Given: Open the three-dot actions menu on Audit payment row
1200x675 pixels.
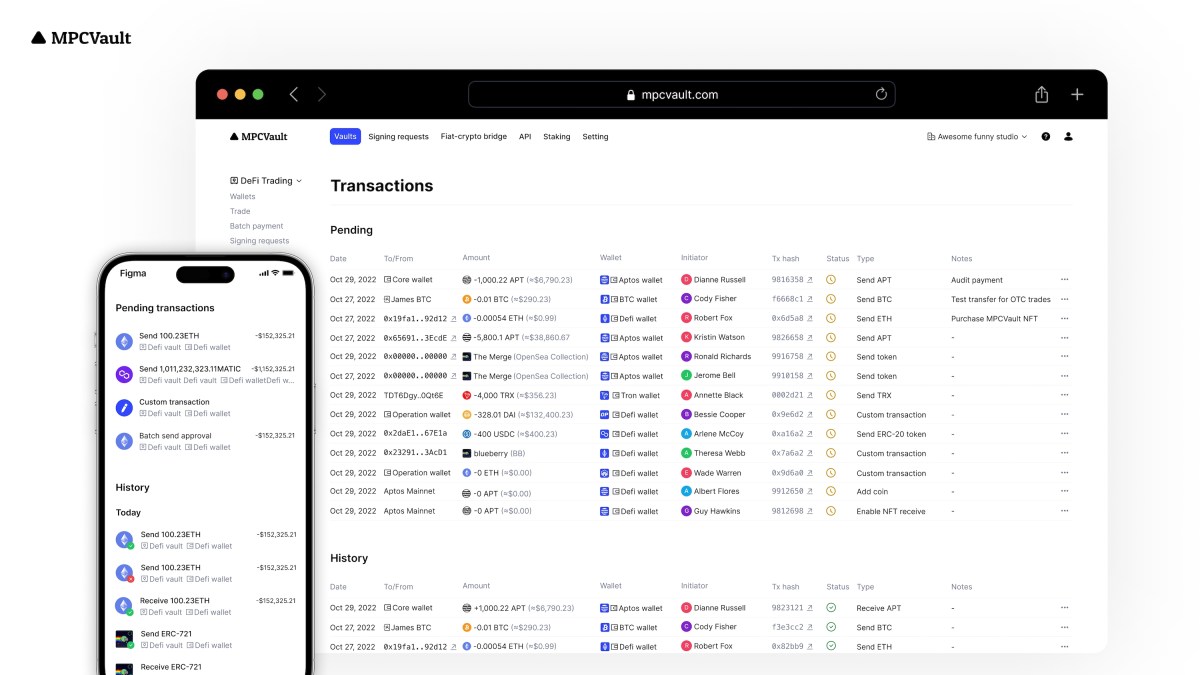Looking at the screenshot, I should coord(1063,280).
